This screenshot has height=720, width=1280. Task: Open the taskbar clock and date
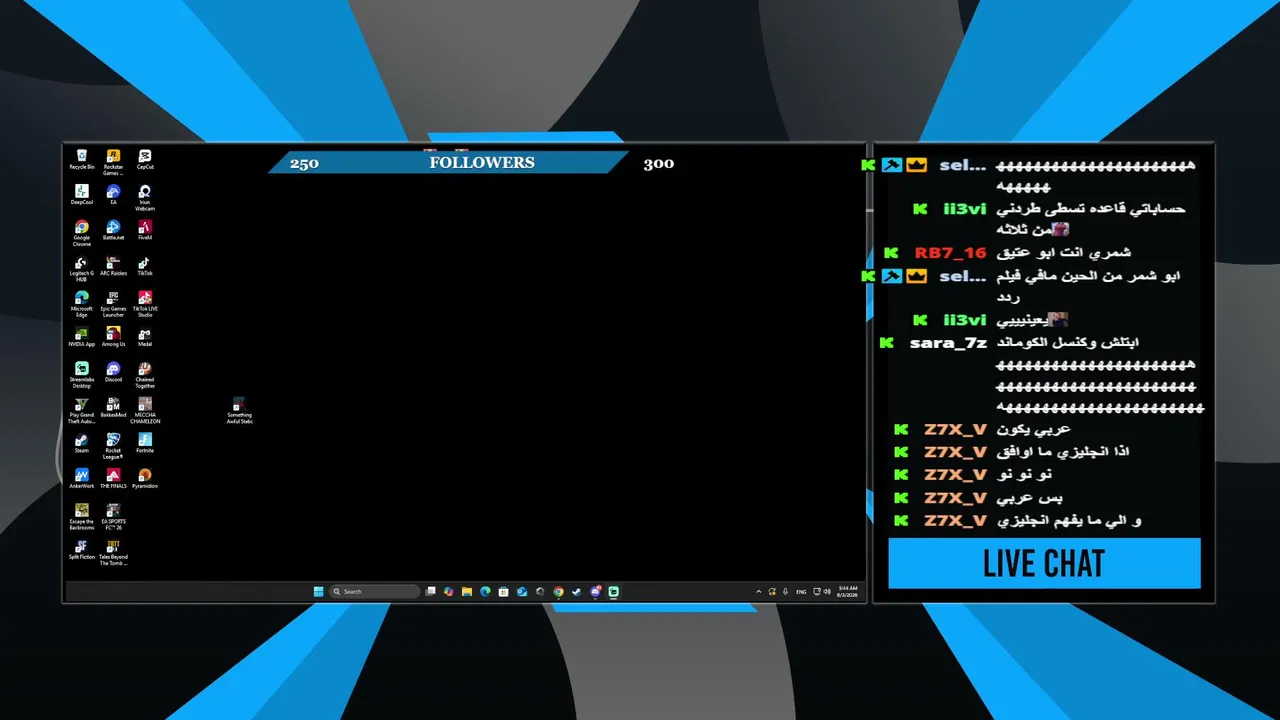pos(848,592)
